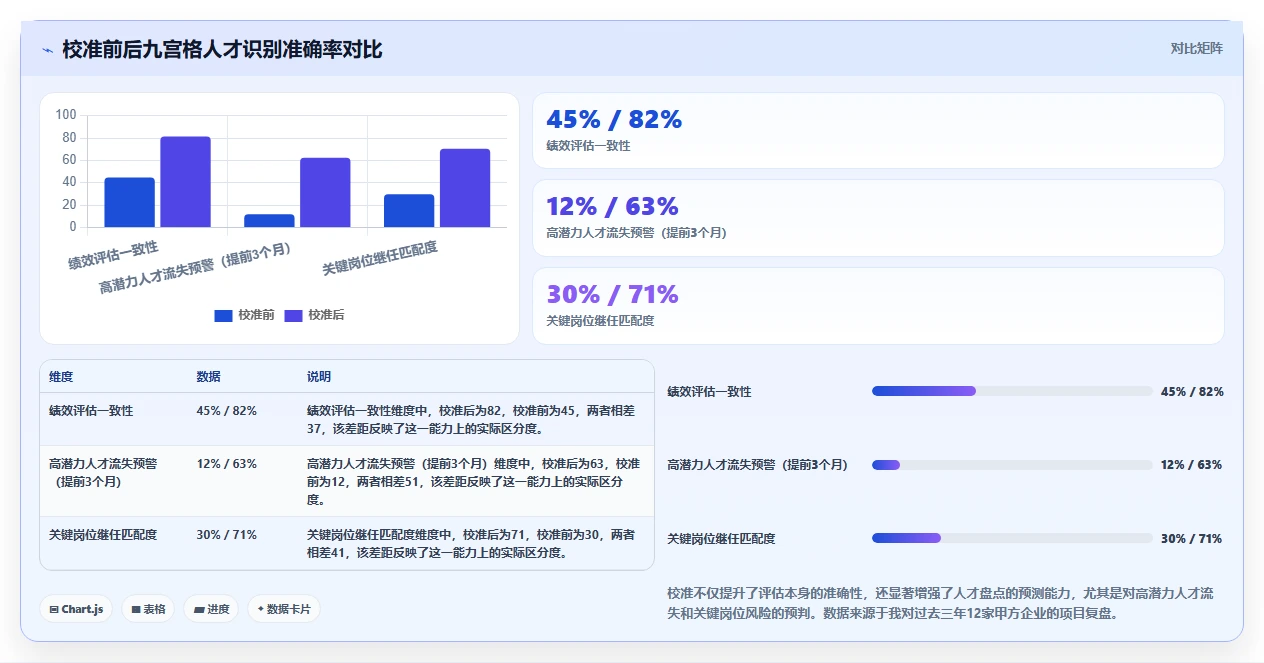This screenshot has width=1264, height=663.
Task: Click the 30% / 71% progress value label
Action: 1192,539
